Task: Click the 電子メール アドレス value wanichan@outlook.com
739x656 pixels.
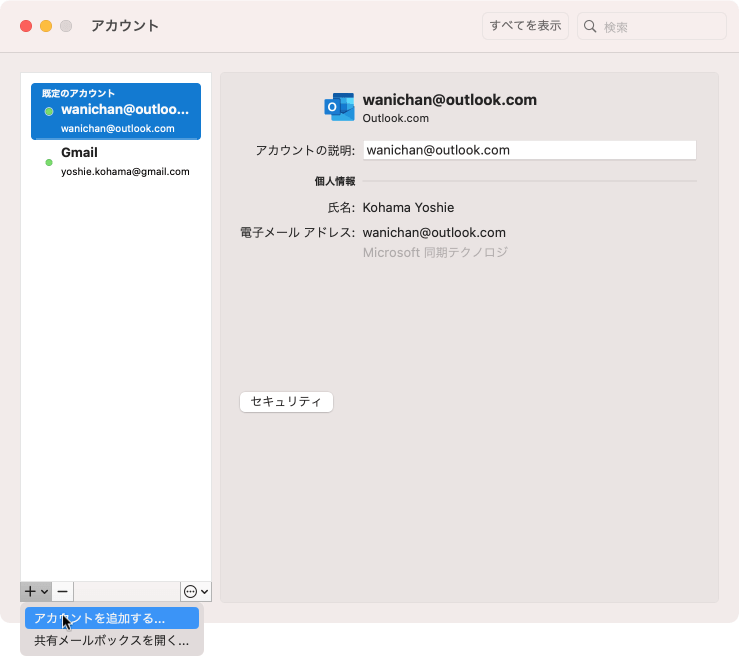Action: click(x=434, y=233)
